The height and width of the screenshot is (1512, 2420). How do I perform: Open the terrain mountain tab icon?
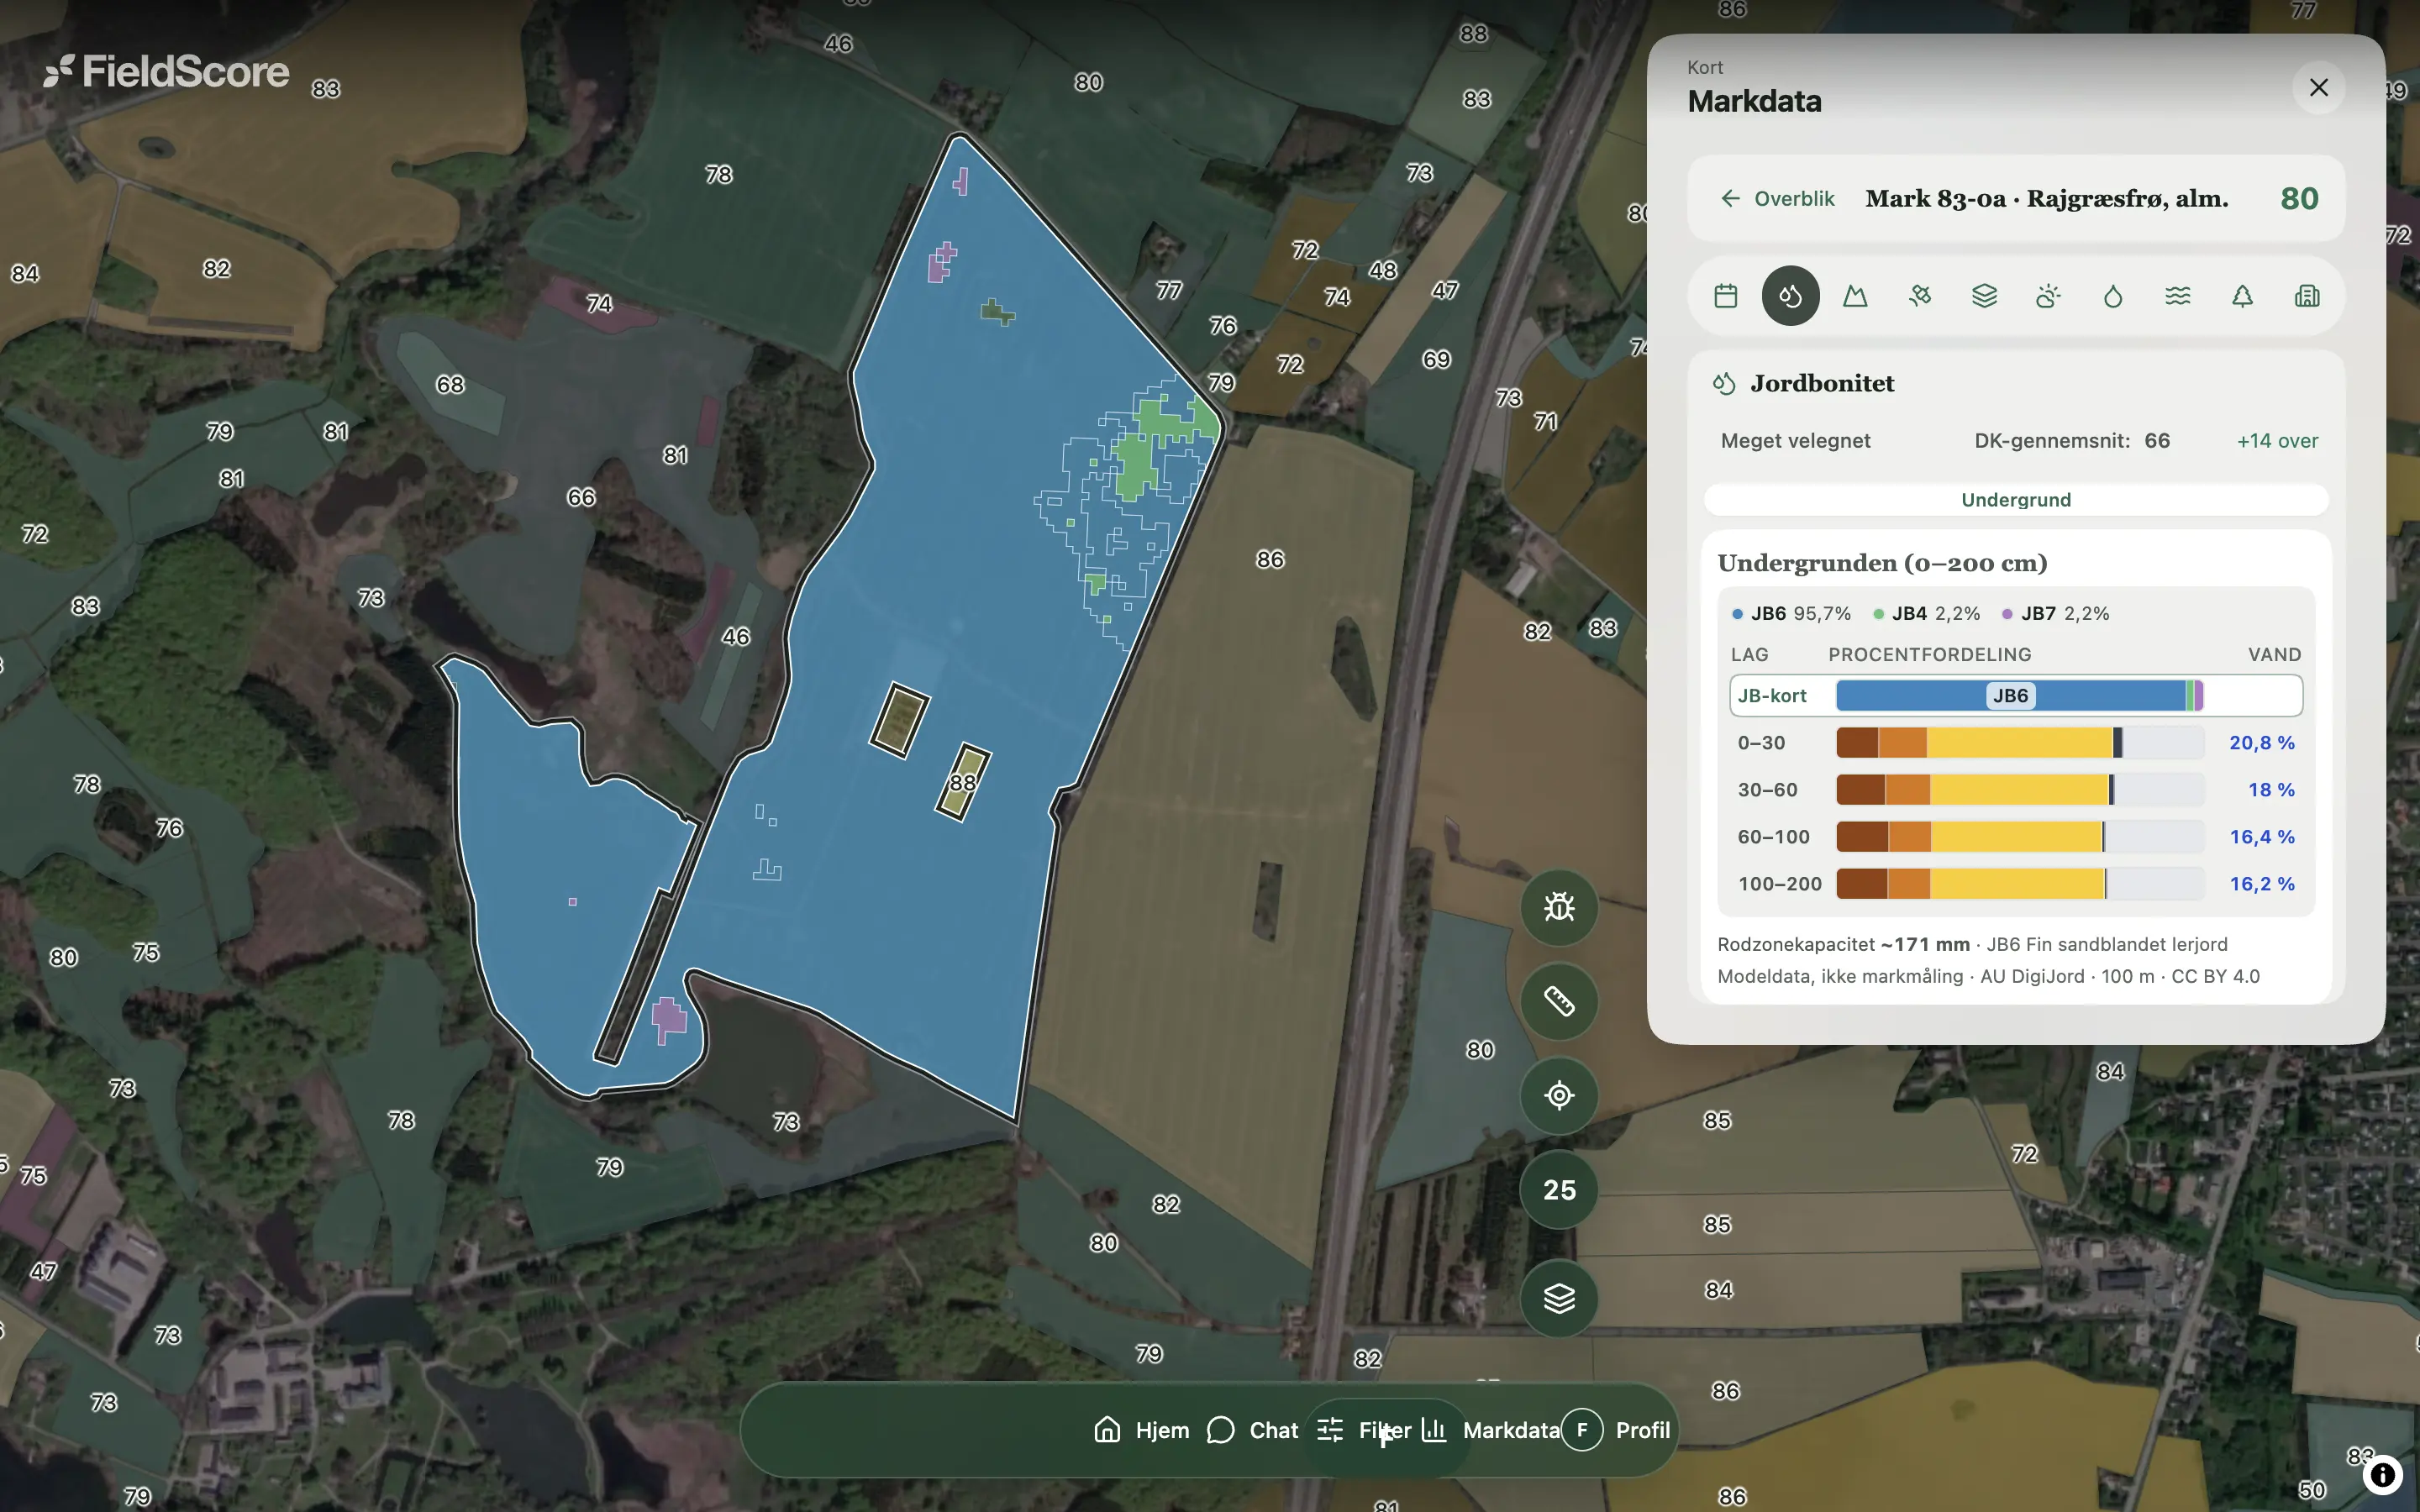pos(1855,296)
